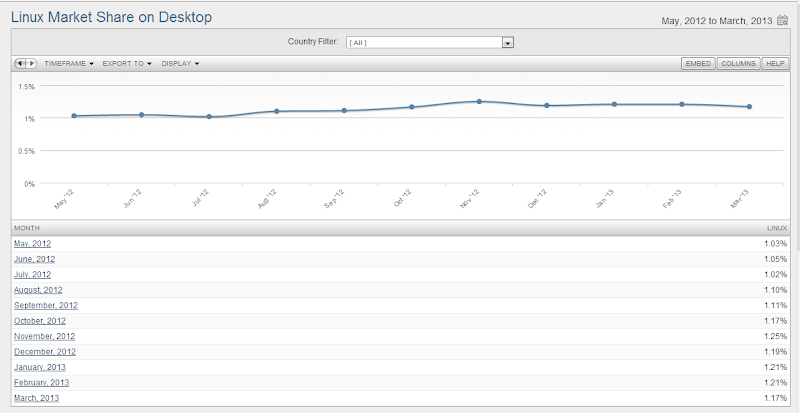The image size is (800, 413).
Task: Open the March, 2013 link
Action: point(37,398)
